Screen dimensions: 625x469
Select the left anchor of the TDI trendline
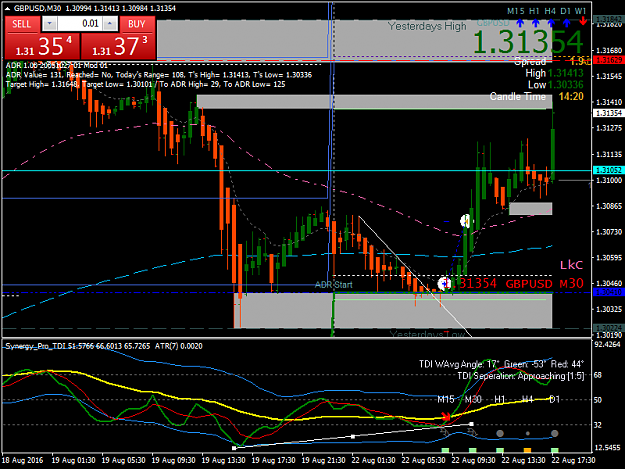(x=234, y=448)
